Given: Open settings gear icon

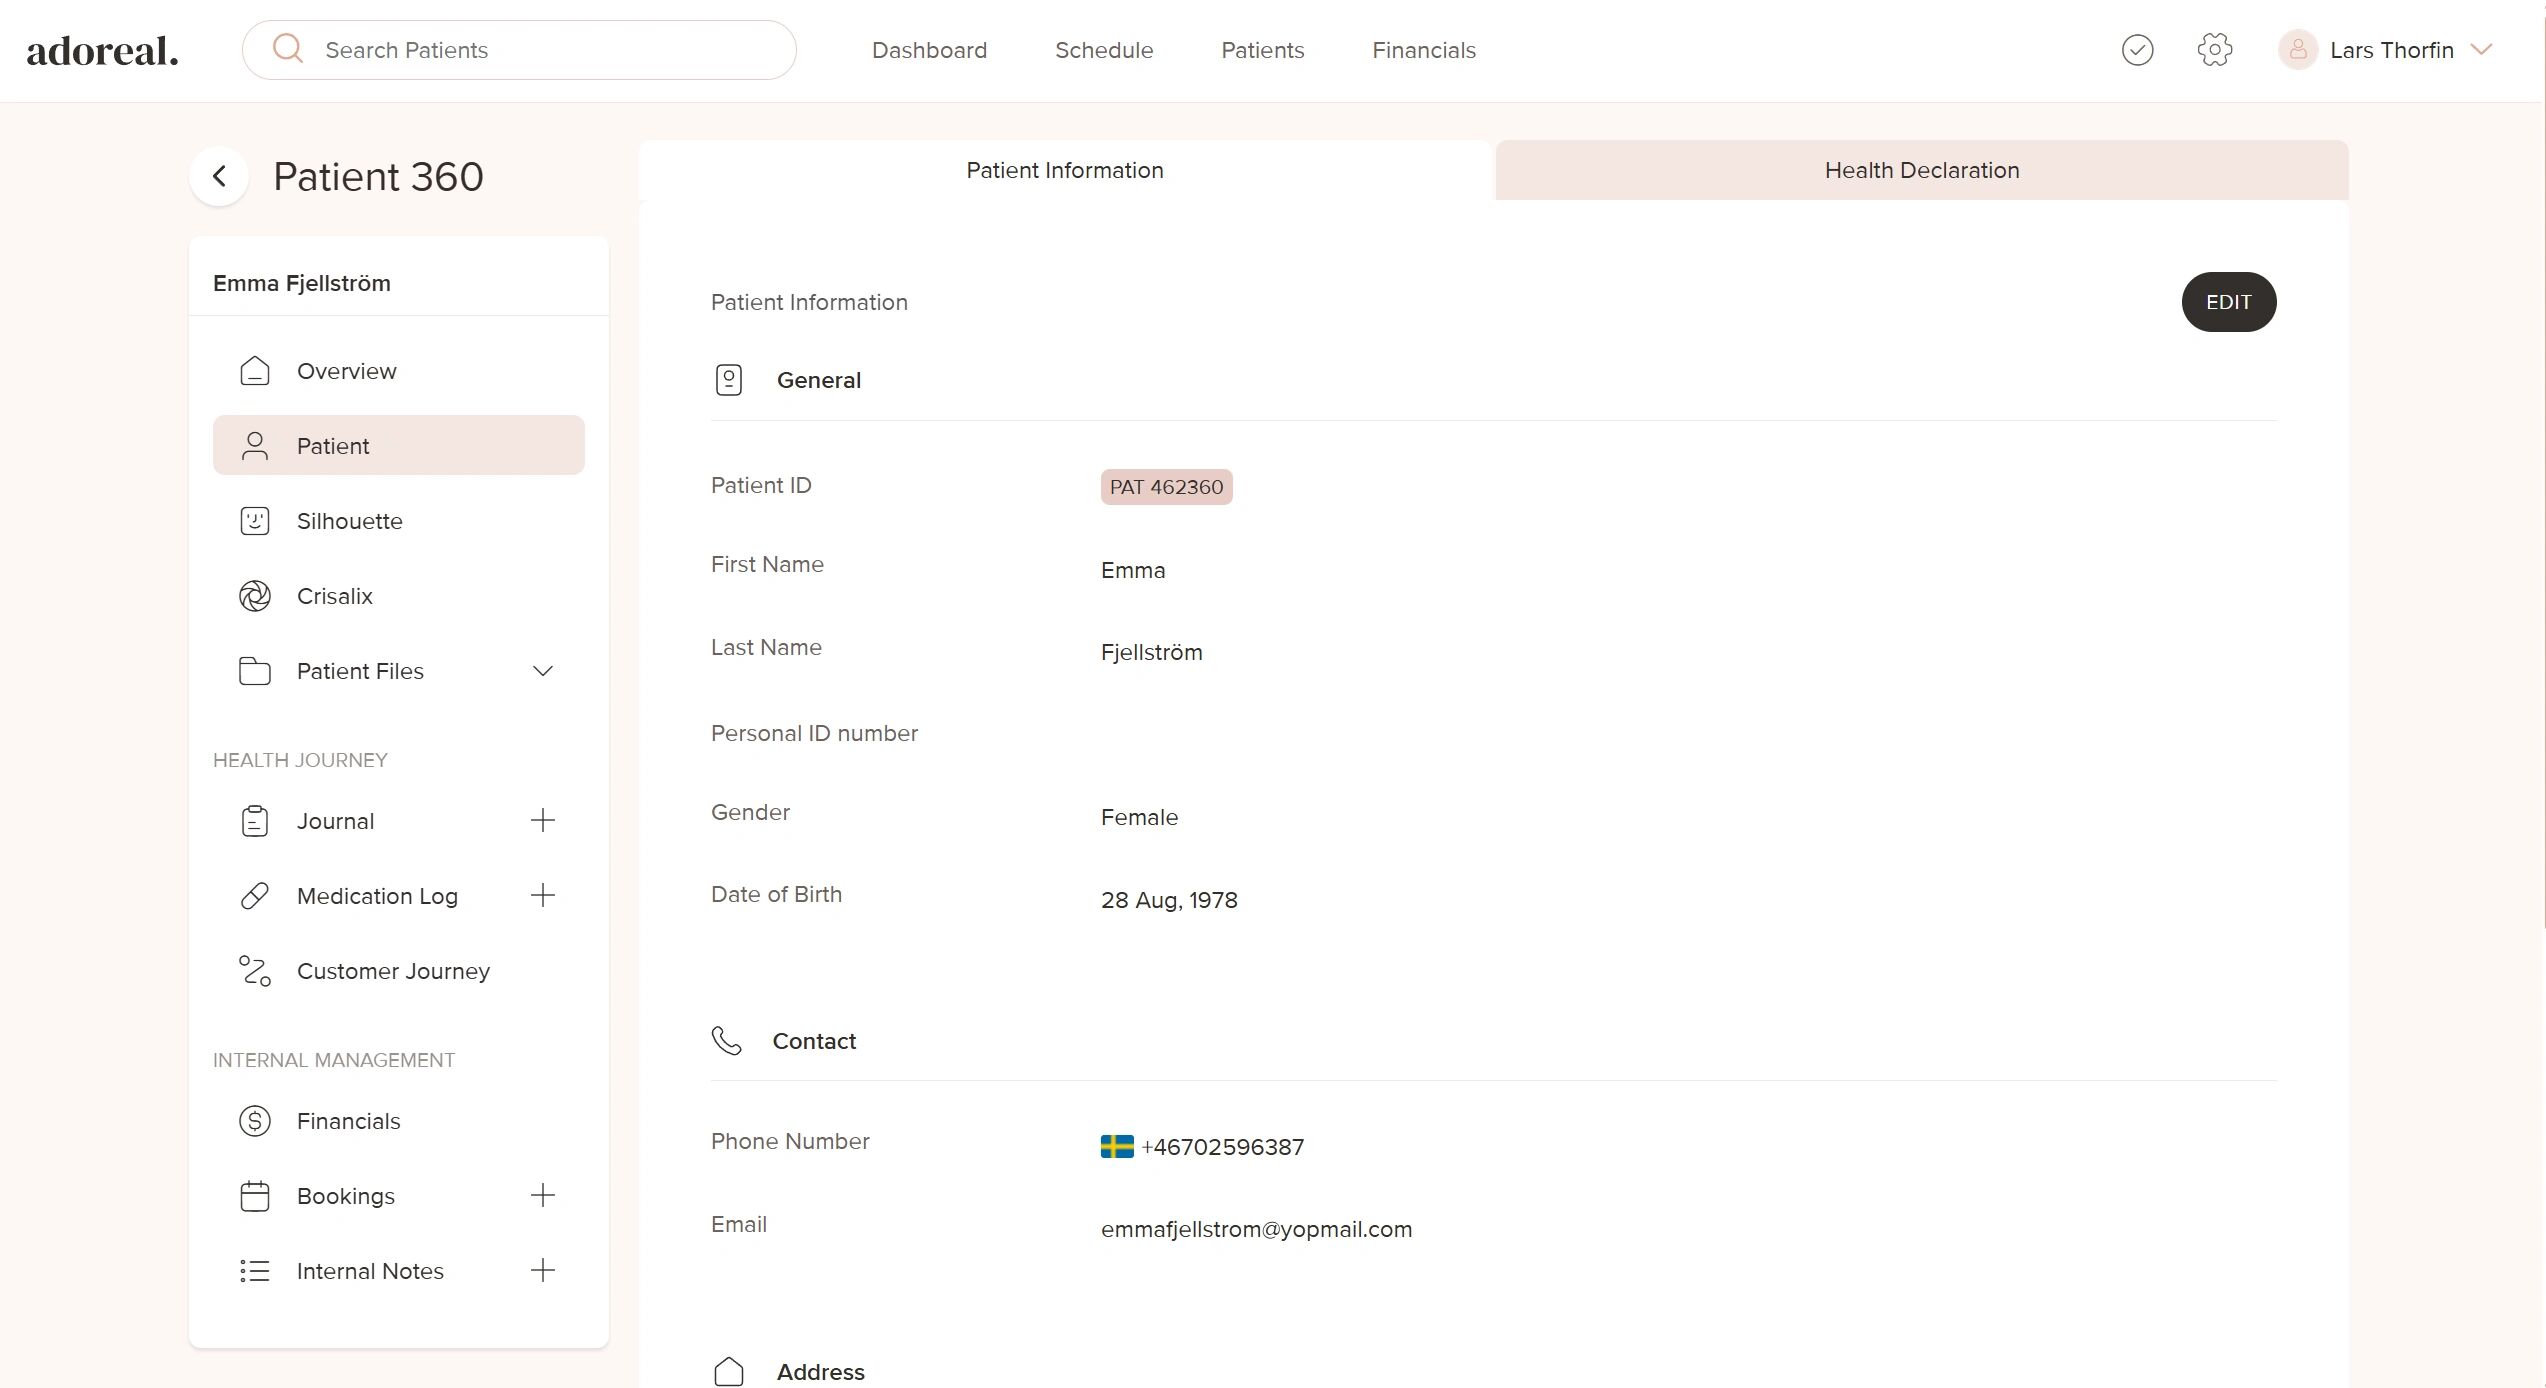Looking at the screenshot, I should (x=2214, y=50).
